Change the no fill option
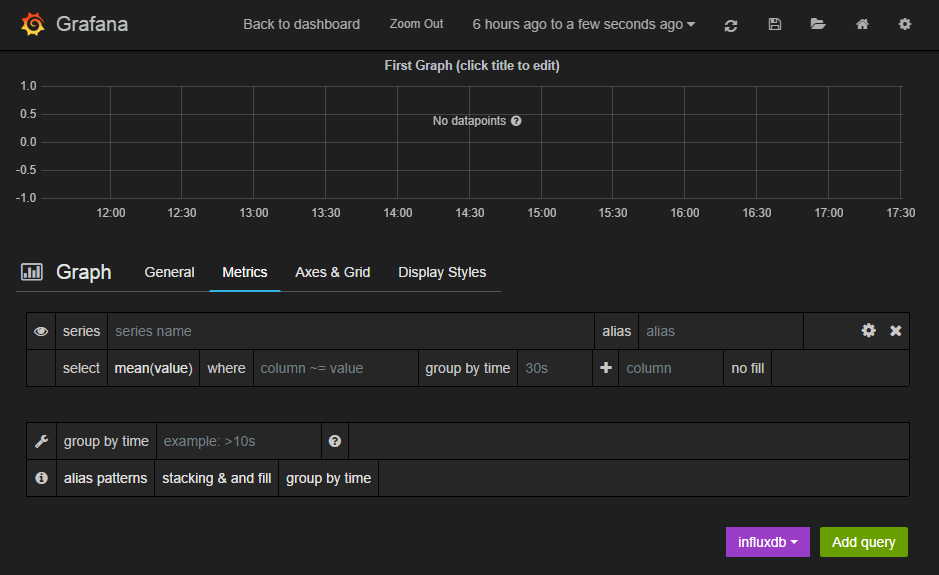The width and height of the screenshot is (939, 575). (x=747, y=368)
